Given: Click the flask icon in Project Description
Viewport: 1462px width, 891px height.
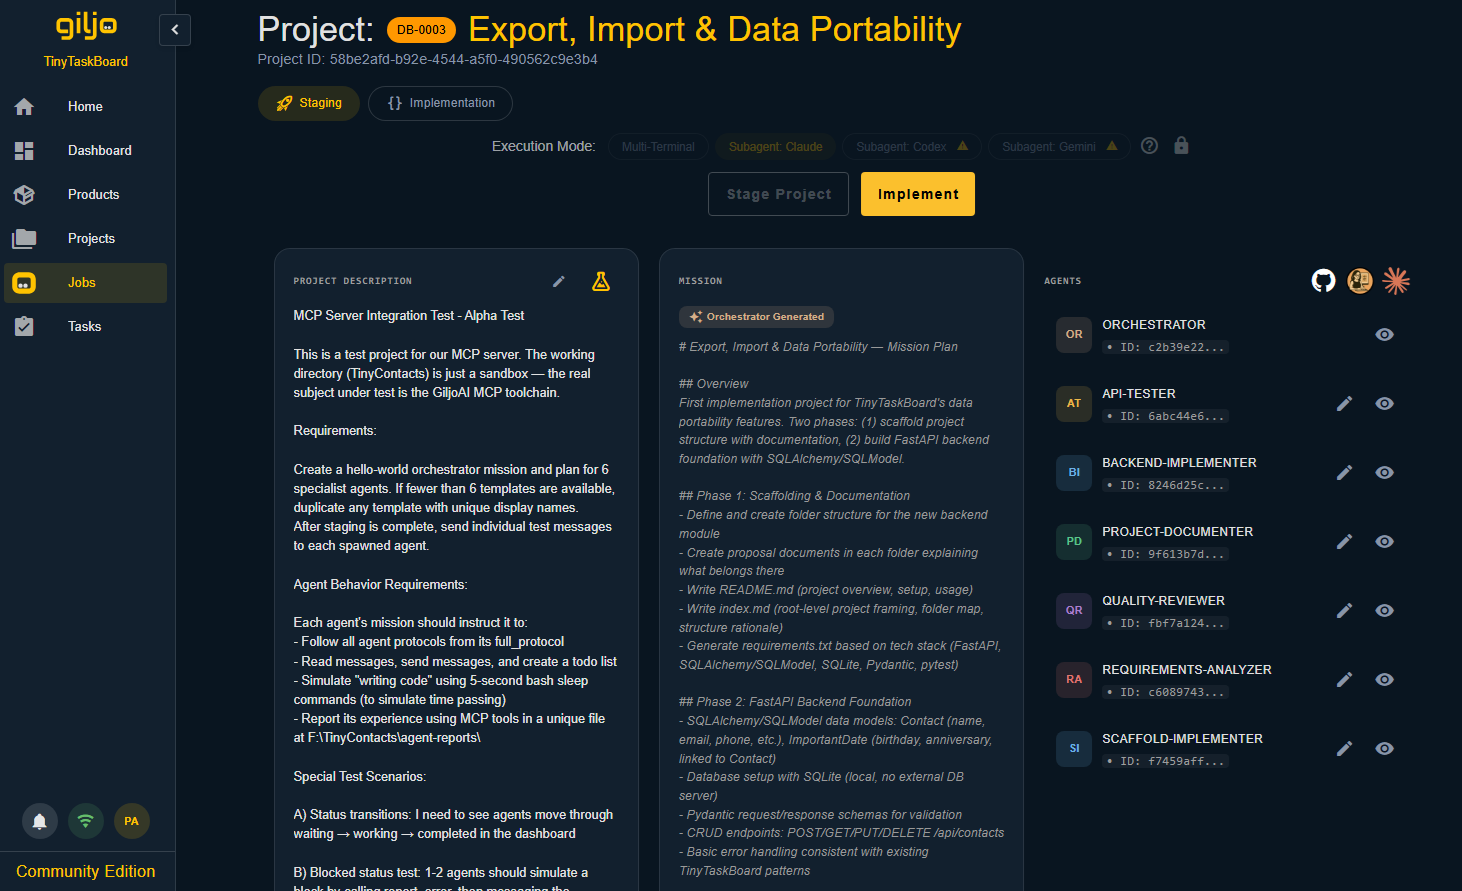Looking at the screenshot, I should [601, 282].
